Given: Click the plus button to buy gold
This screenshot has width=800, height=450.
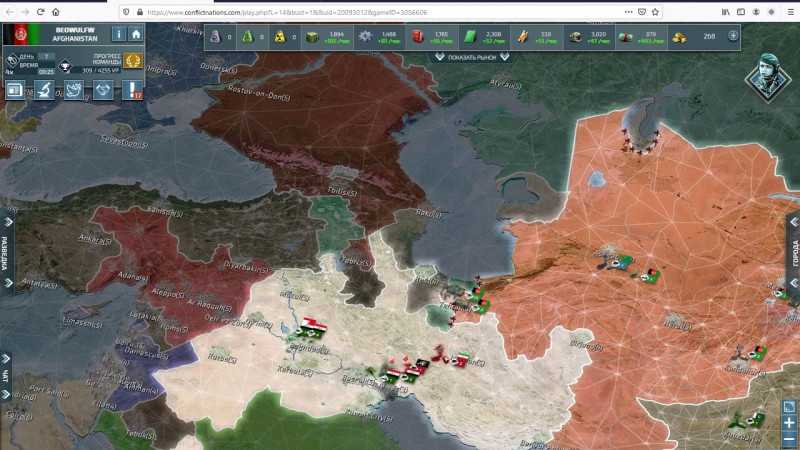Looking at the screenshot, I should [733, 36].
